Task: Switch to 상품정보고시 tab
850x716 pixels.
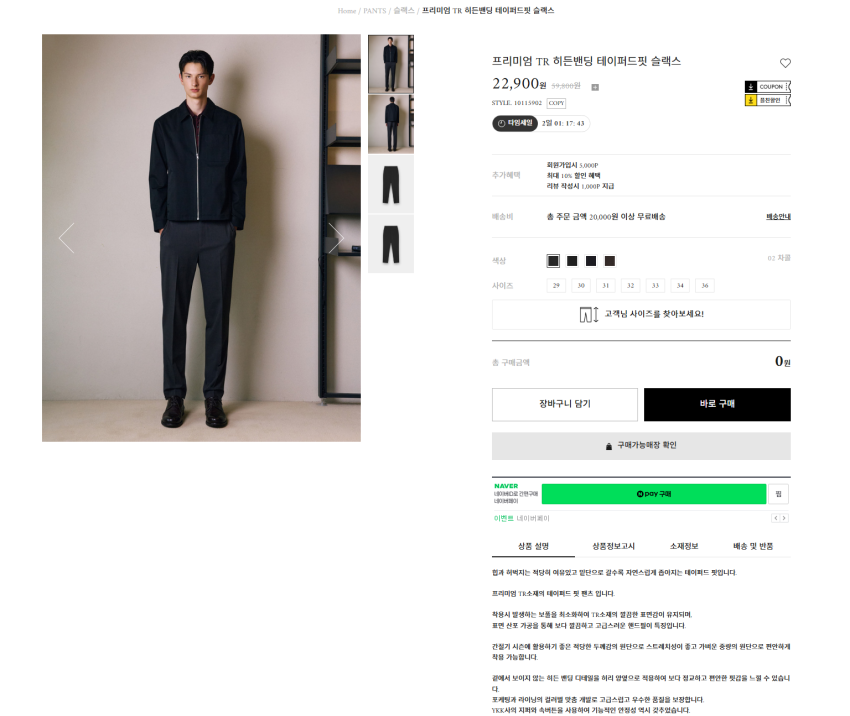Action: (x=613, y=546)
